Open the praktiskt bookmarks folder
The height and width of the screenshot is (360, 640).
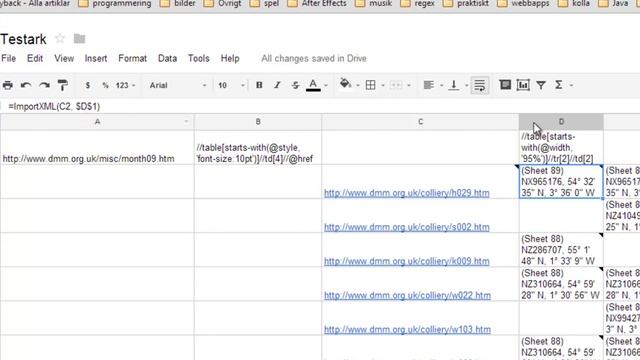(466, 4)
